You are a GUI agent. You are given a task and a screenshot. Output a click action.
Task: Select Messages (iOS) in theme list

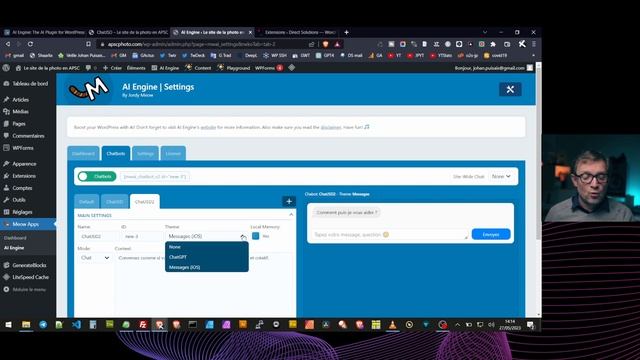207,267
